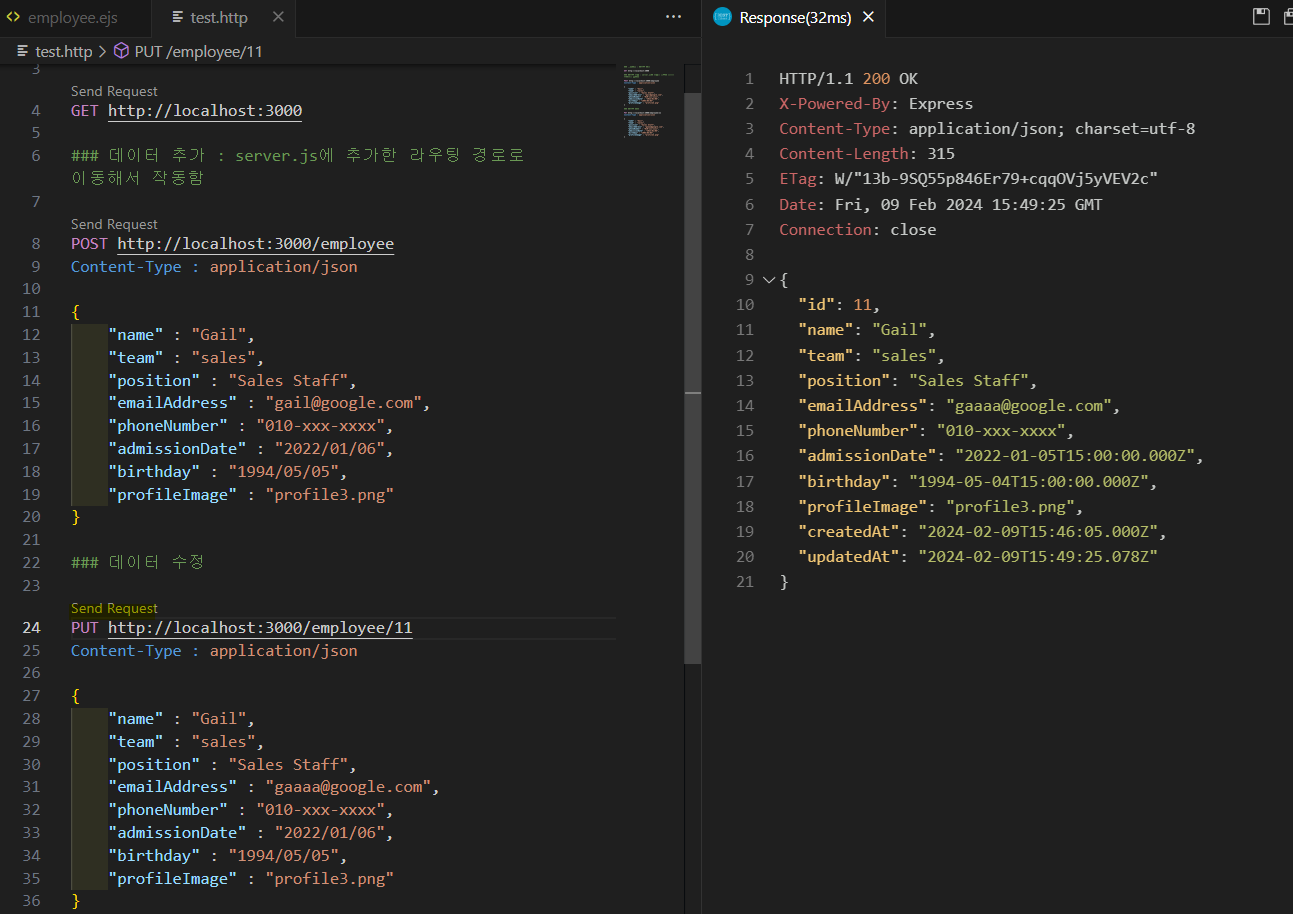Image resolution: width=1293 pixels, height=914 pixels.
Task: Click "X-Powered-By: Express" response header
Action: click(x=876, y=104)
